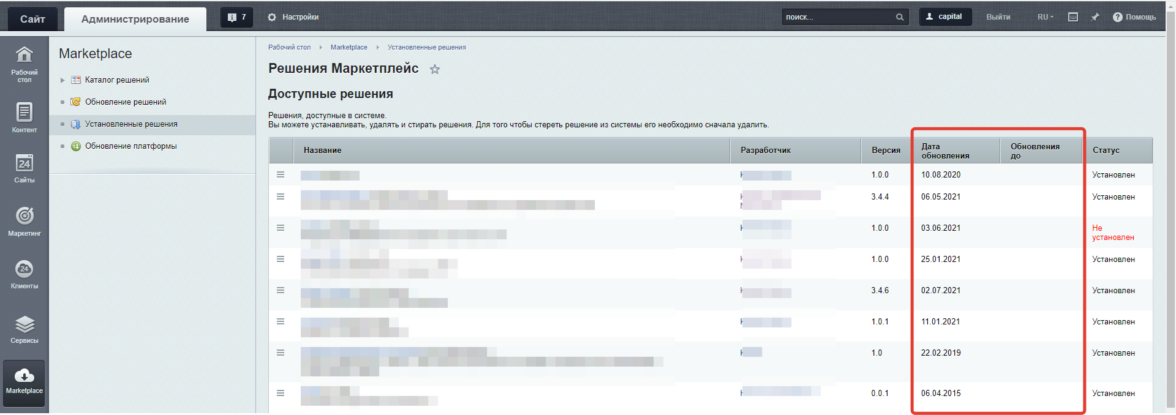Click the version 1.0.1 cell

(x=880, y=321)
